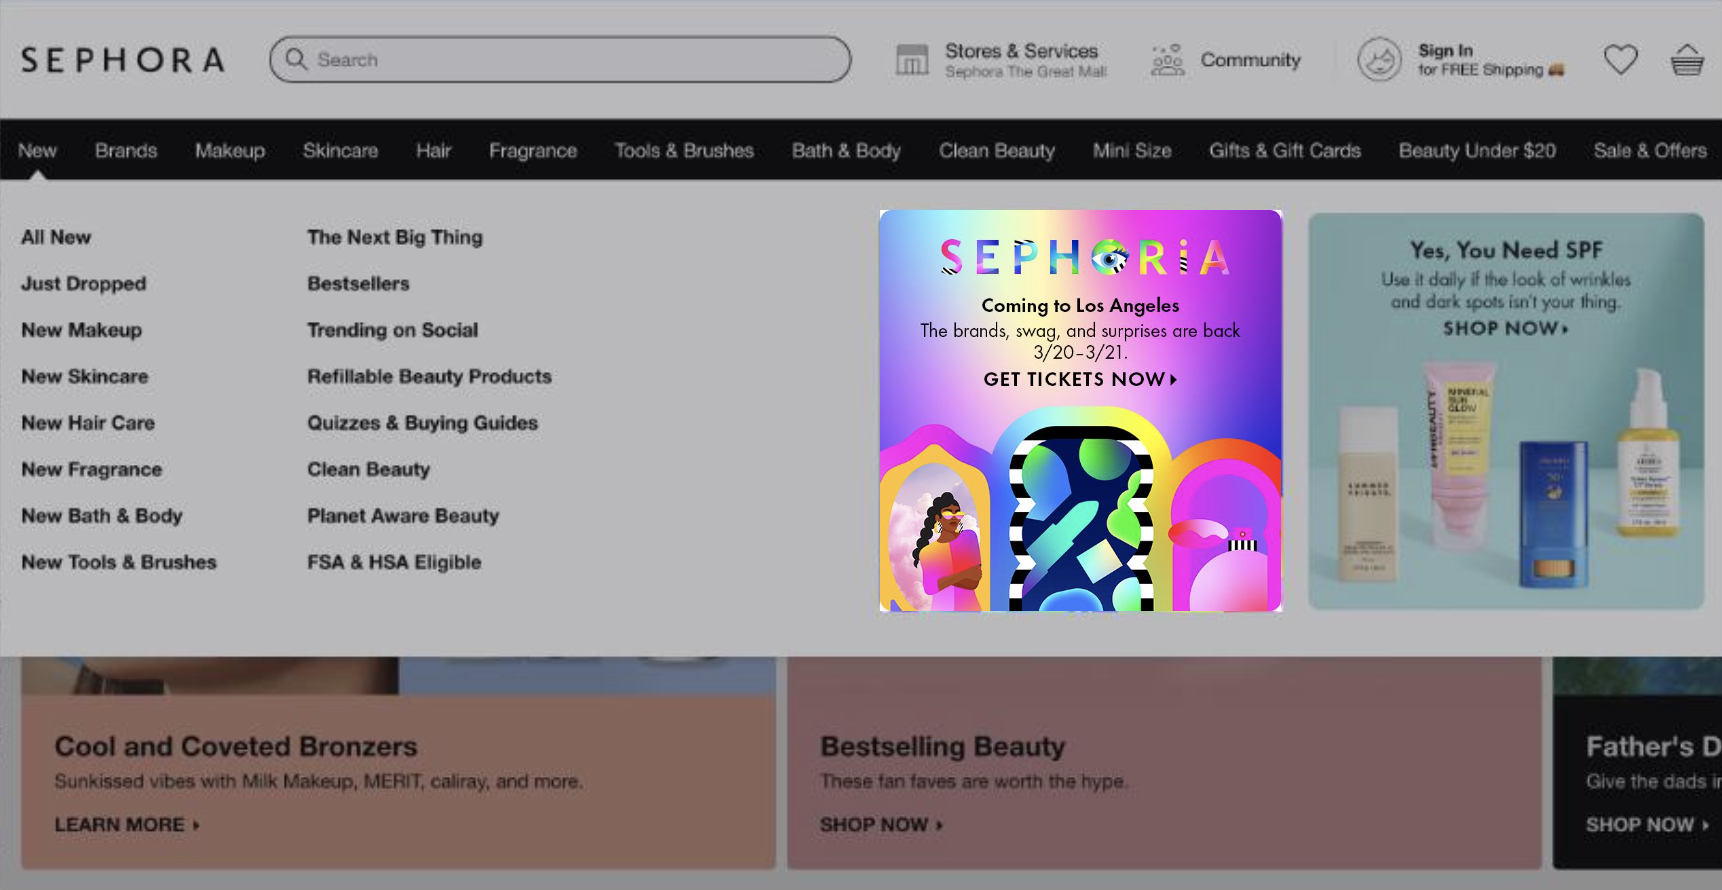Screen dimensions: 1722x890
Task: Select the Skincare navigation item
Action: coord(340,150)
